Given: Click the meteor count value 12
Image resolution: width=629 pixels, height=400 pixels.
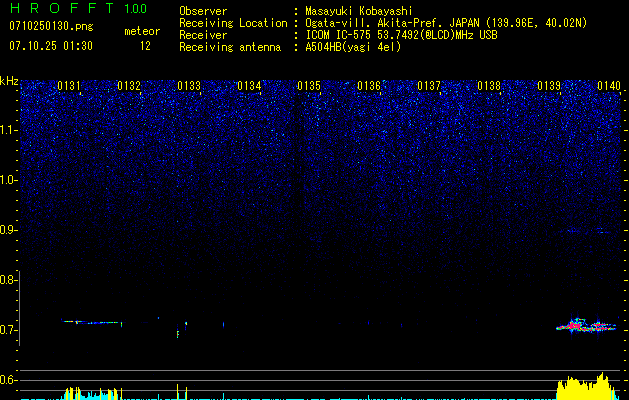Looking at the screenshot, I should 145,46.
